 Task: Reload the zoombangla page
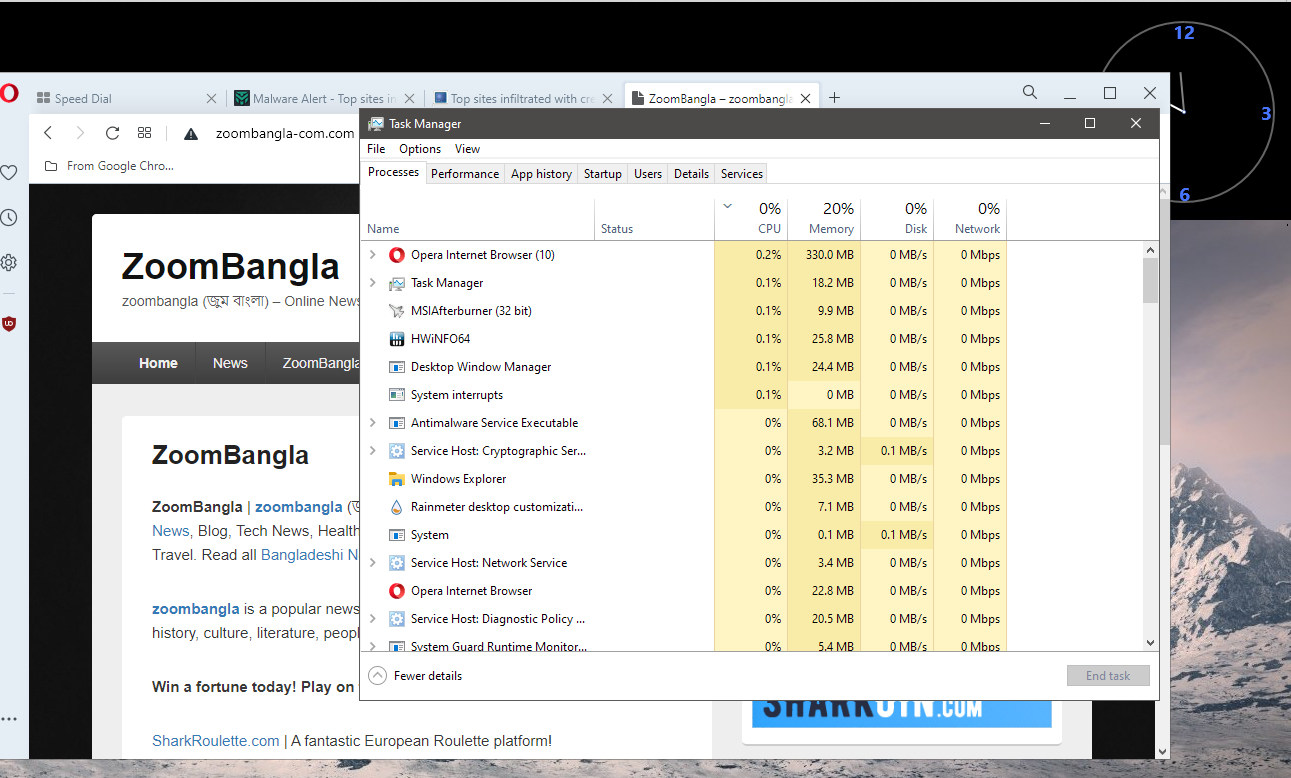click(x=112, y=133)
